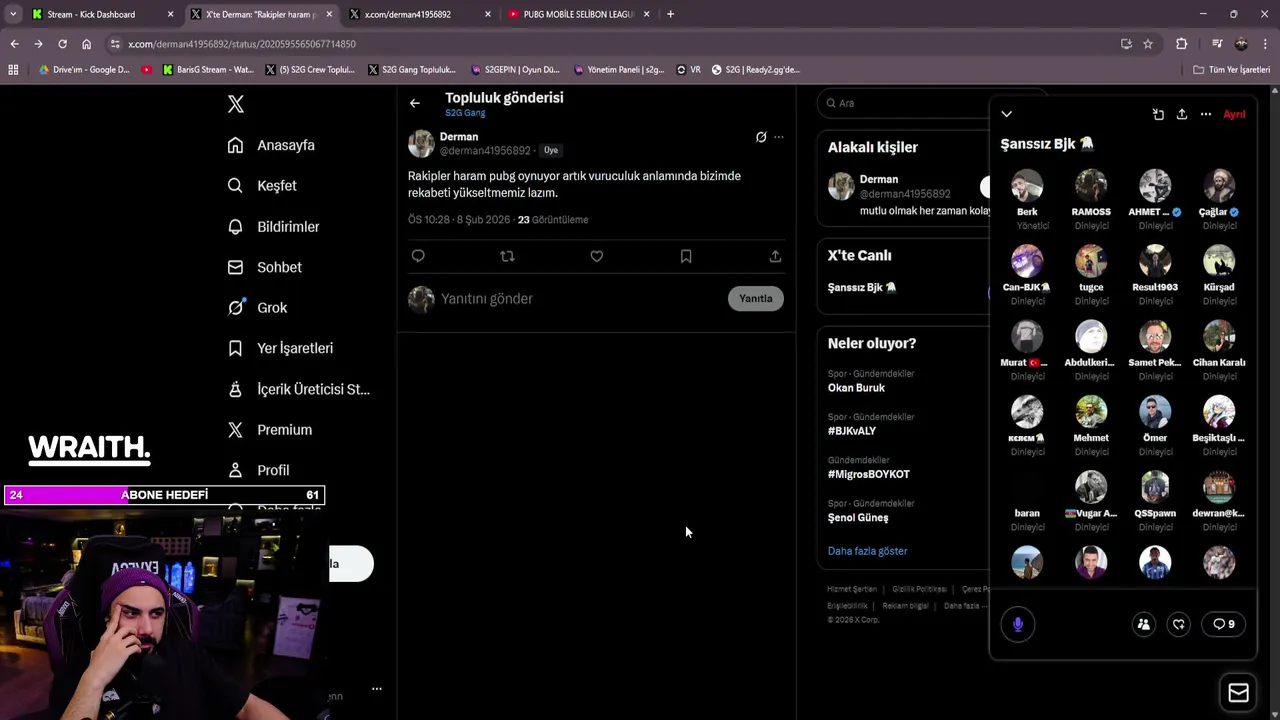The width and height of the screenshot is (1280, 720).
Task: Select tugce listener avatar
Action: click(1091, 261)
